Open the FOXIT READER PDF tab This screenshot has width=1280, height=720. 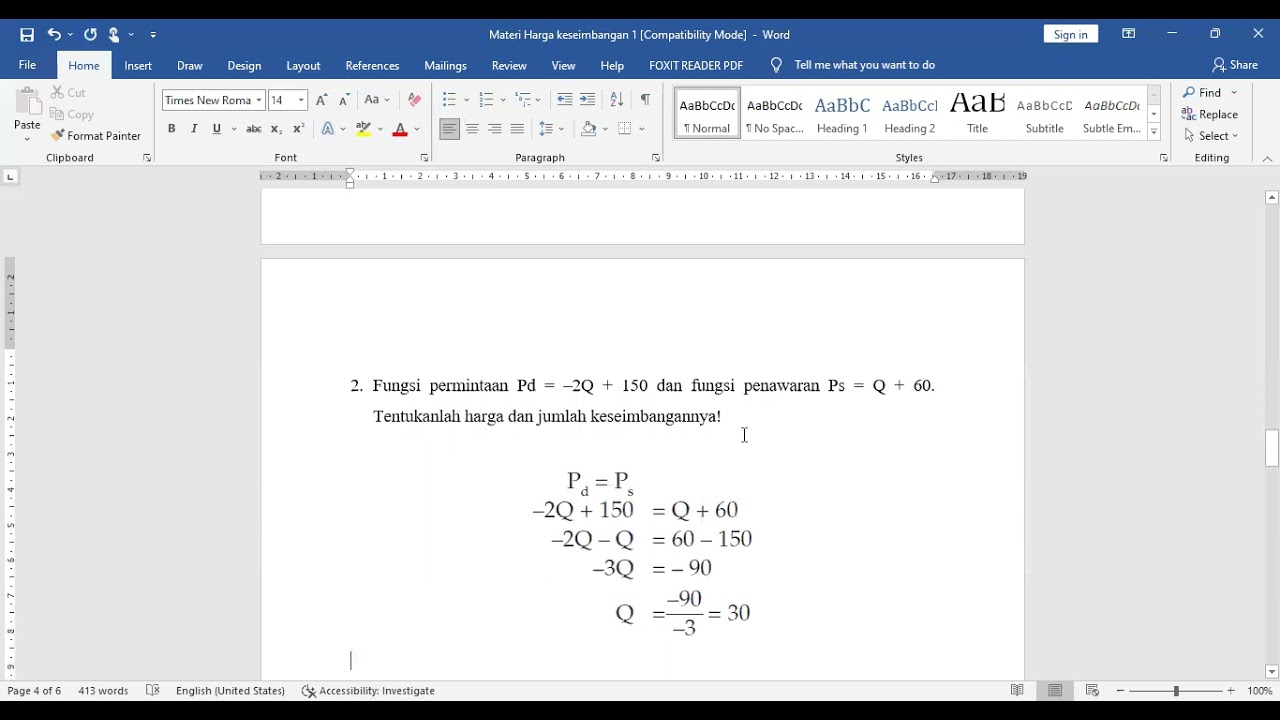[x=696, y=66]
